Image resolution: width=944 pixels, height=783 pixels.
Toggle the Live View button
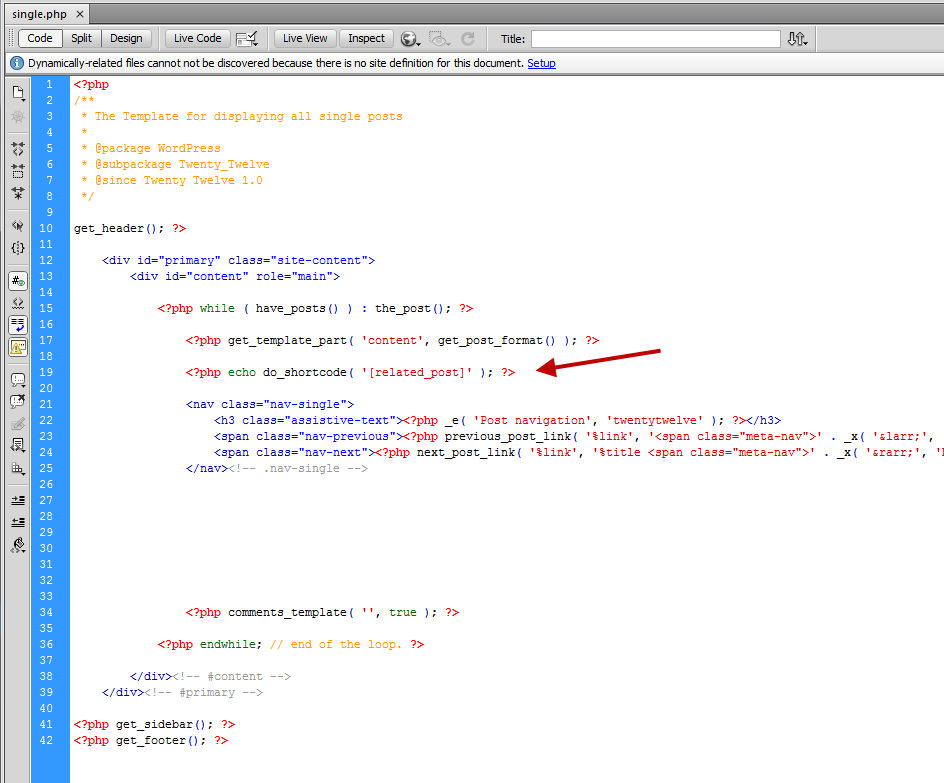click(x=305, y=39)
